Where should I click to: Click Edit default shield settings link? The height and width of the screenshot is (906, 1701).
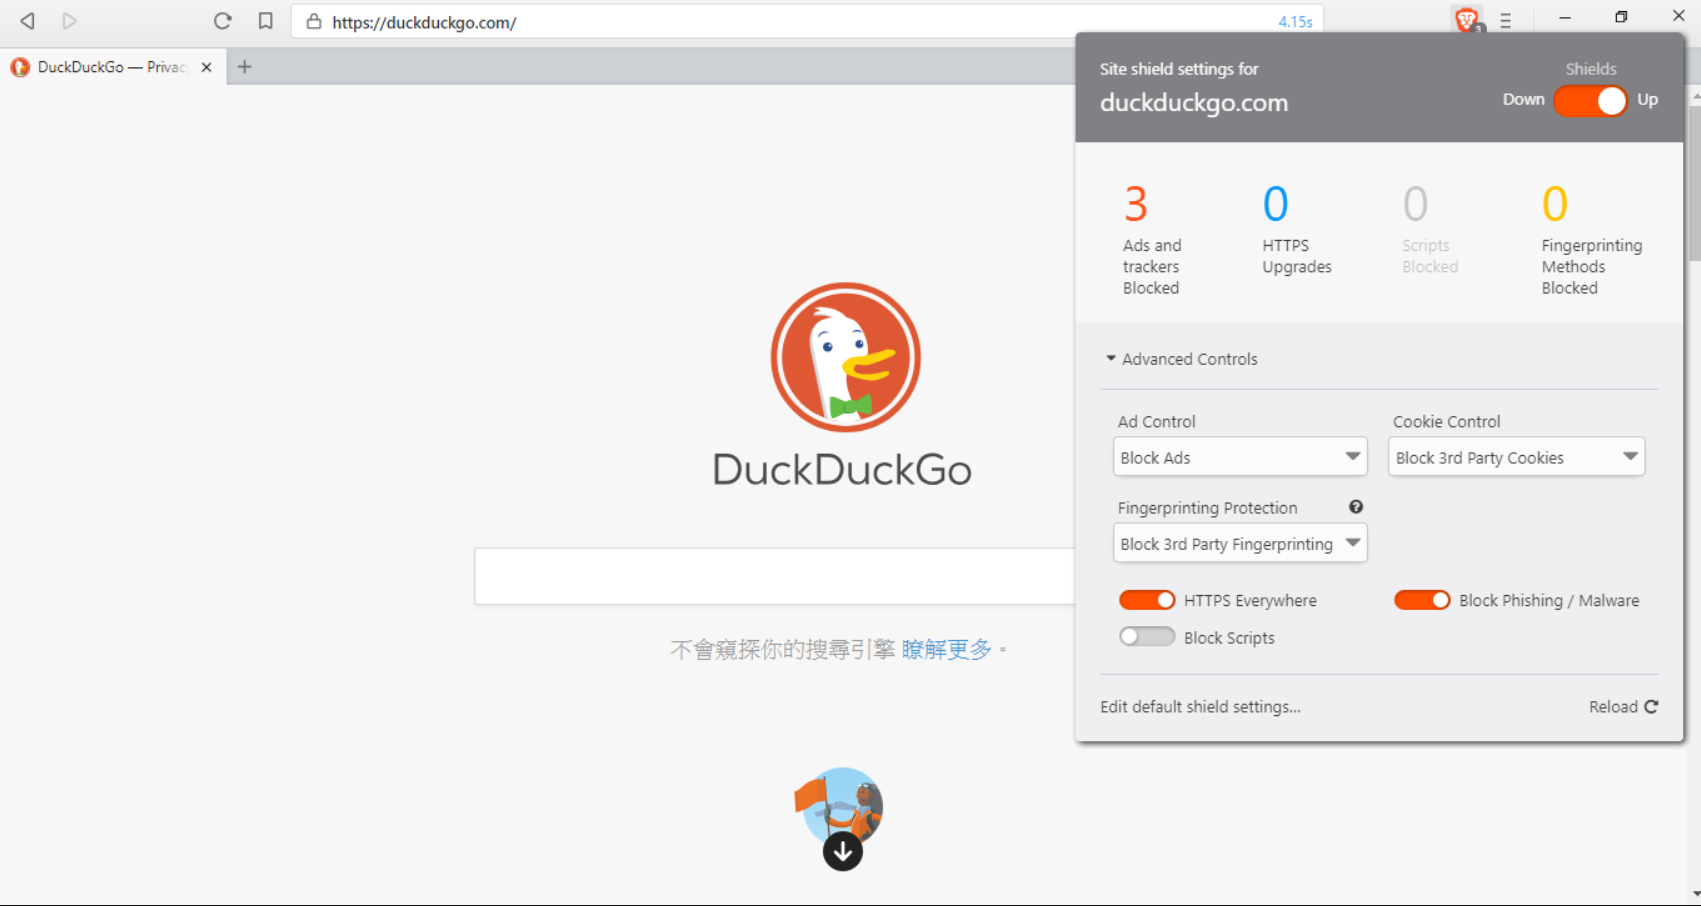click(x=1200, y=707)
